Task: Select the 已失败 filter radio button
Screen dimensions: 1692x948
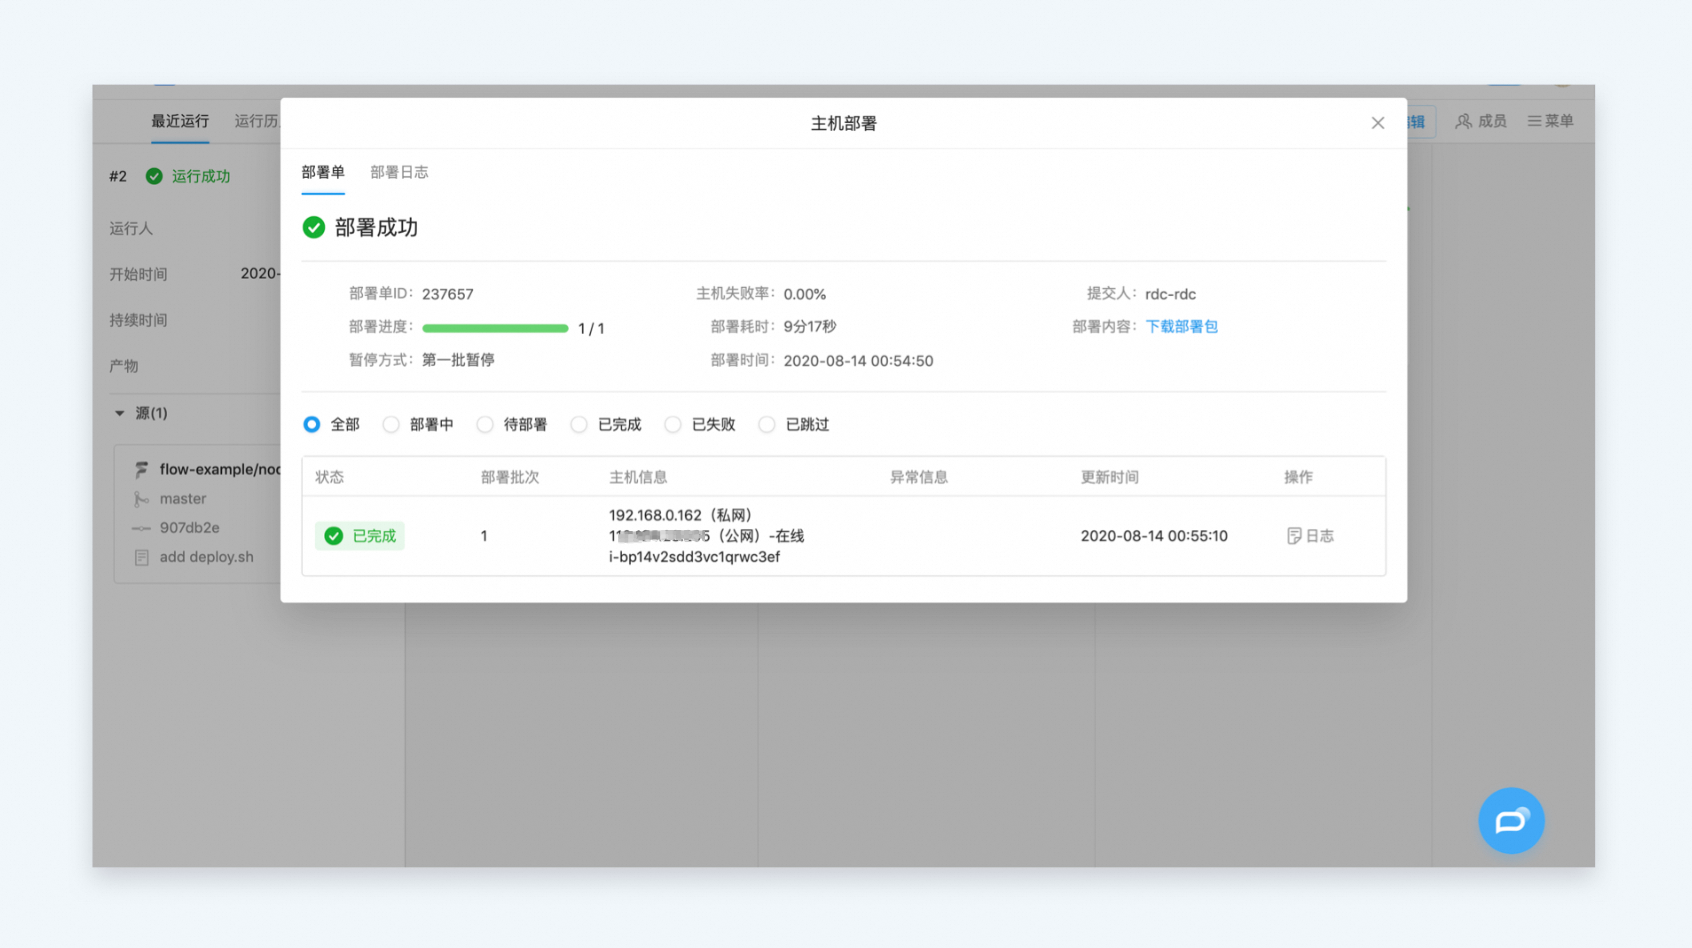Action: (x=673, y=424)
